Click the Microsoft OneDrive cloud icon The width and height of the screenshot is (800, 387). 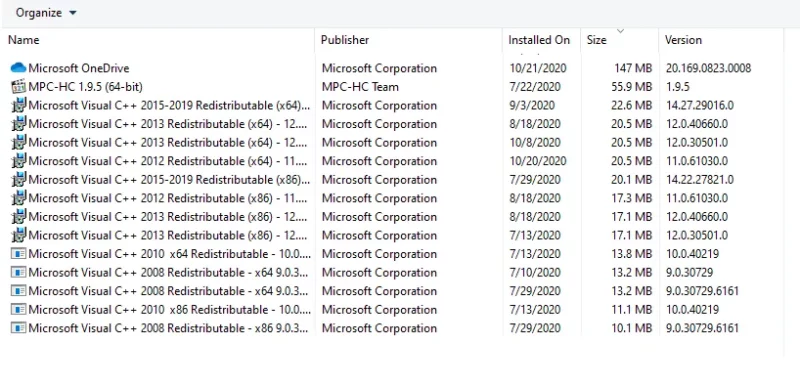point(18,68)
